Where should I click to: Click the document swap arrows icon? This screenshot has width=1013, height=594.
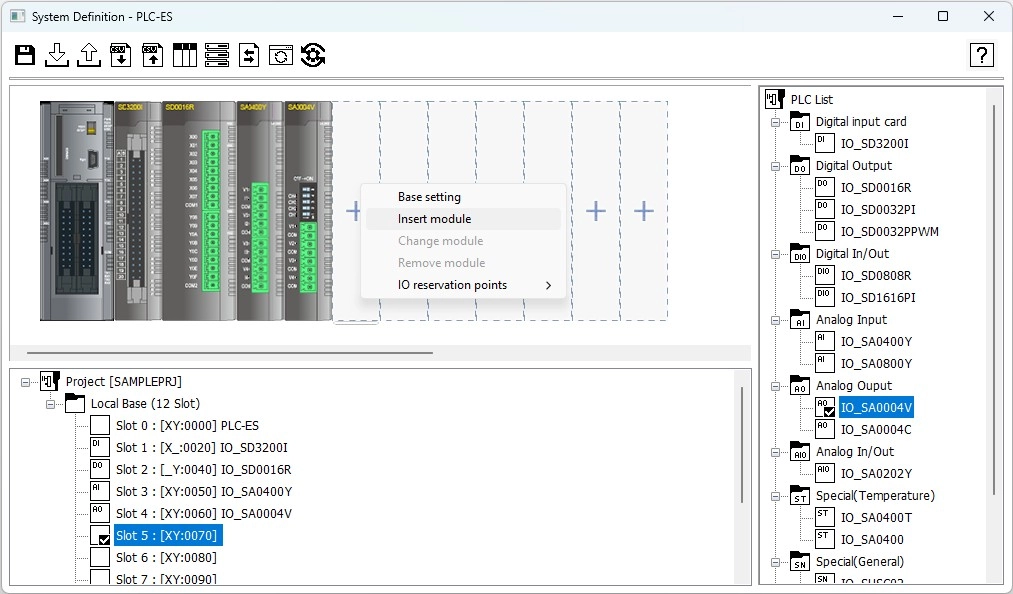pos(249,55)
